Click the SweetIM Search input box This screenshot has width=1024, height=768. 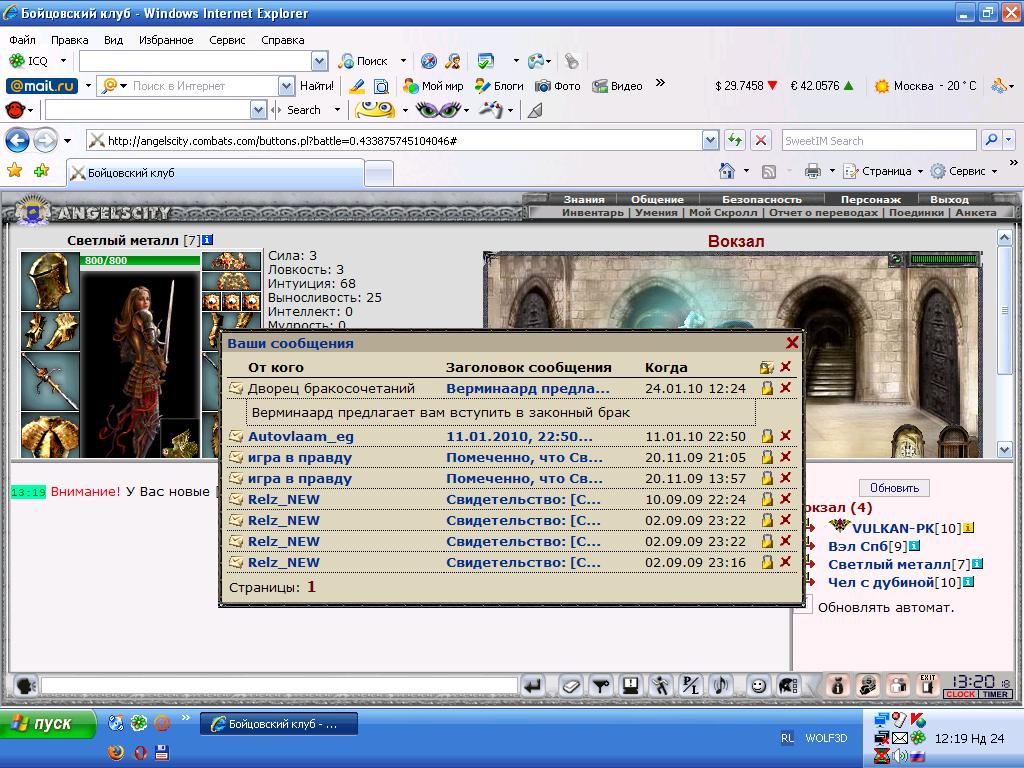click(879, 140)
